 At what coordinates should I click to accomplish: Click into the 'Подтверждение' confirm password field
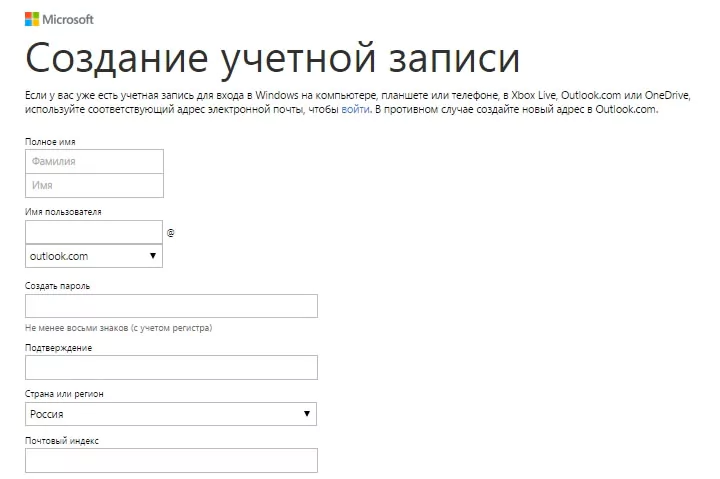[x=171, y=367]
